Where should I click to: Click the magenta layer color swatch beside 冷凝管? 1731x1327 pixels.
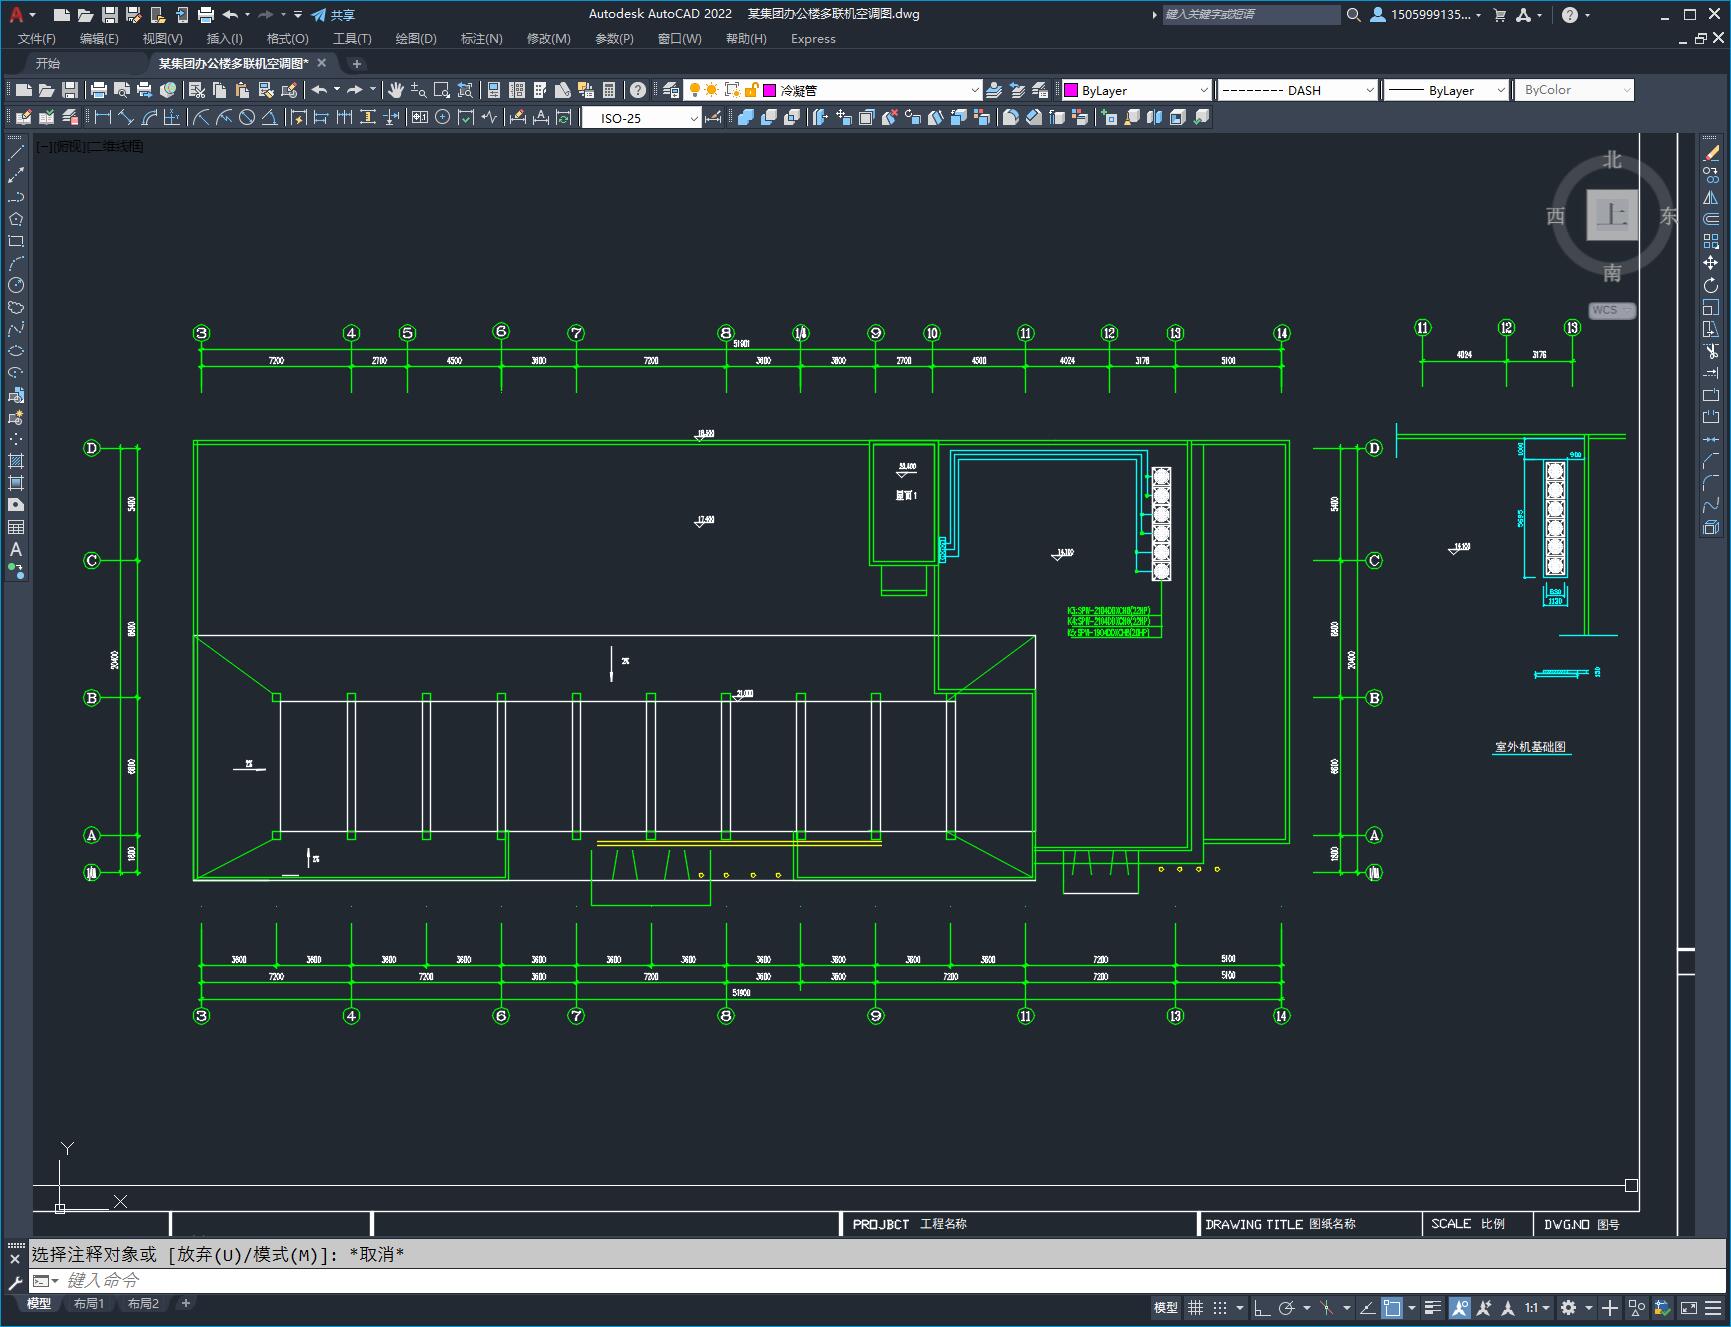click(x=770, y=90)
